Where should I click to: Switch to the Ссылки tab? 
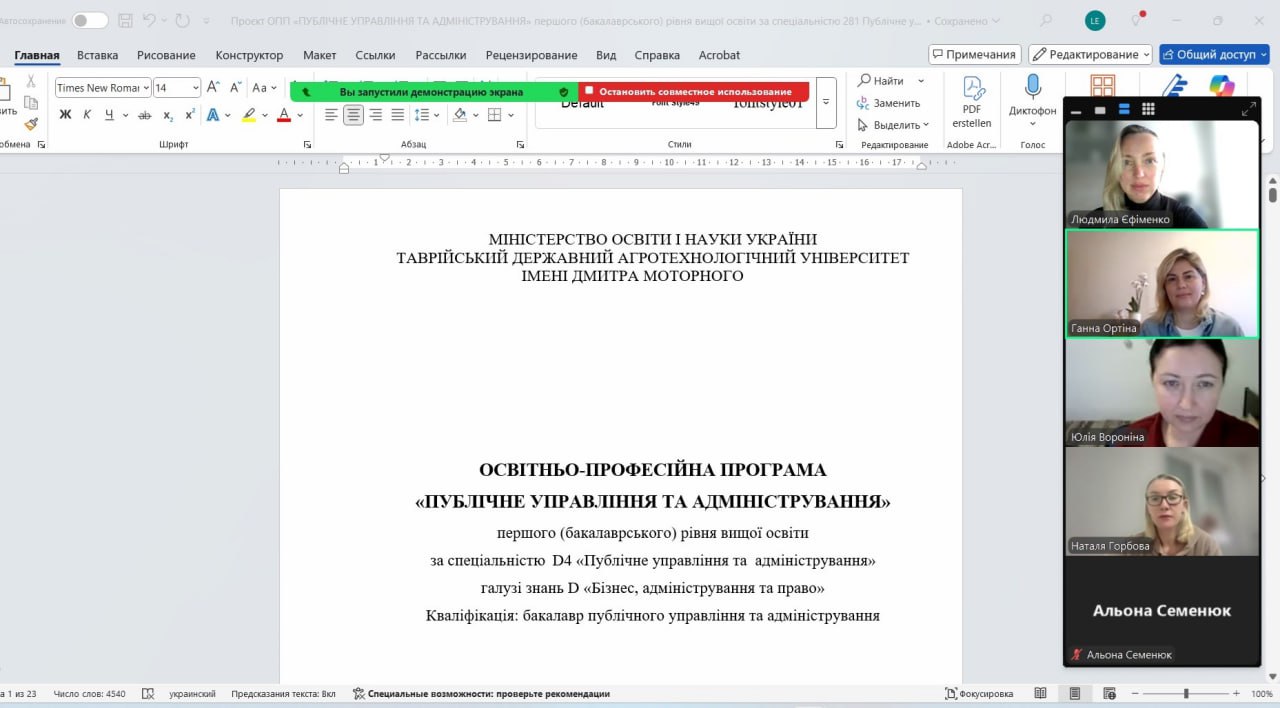375,55
